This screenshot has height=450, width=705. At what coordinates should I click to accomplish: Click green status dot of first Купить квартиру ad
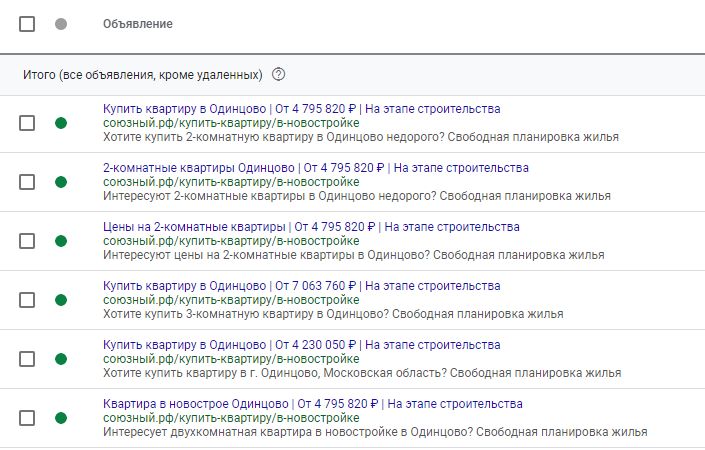click(x=61, y=123)
